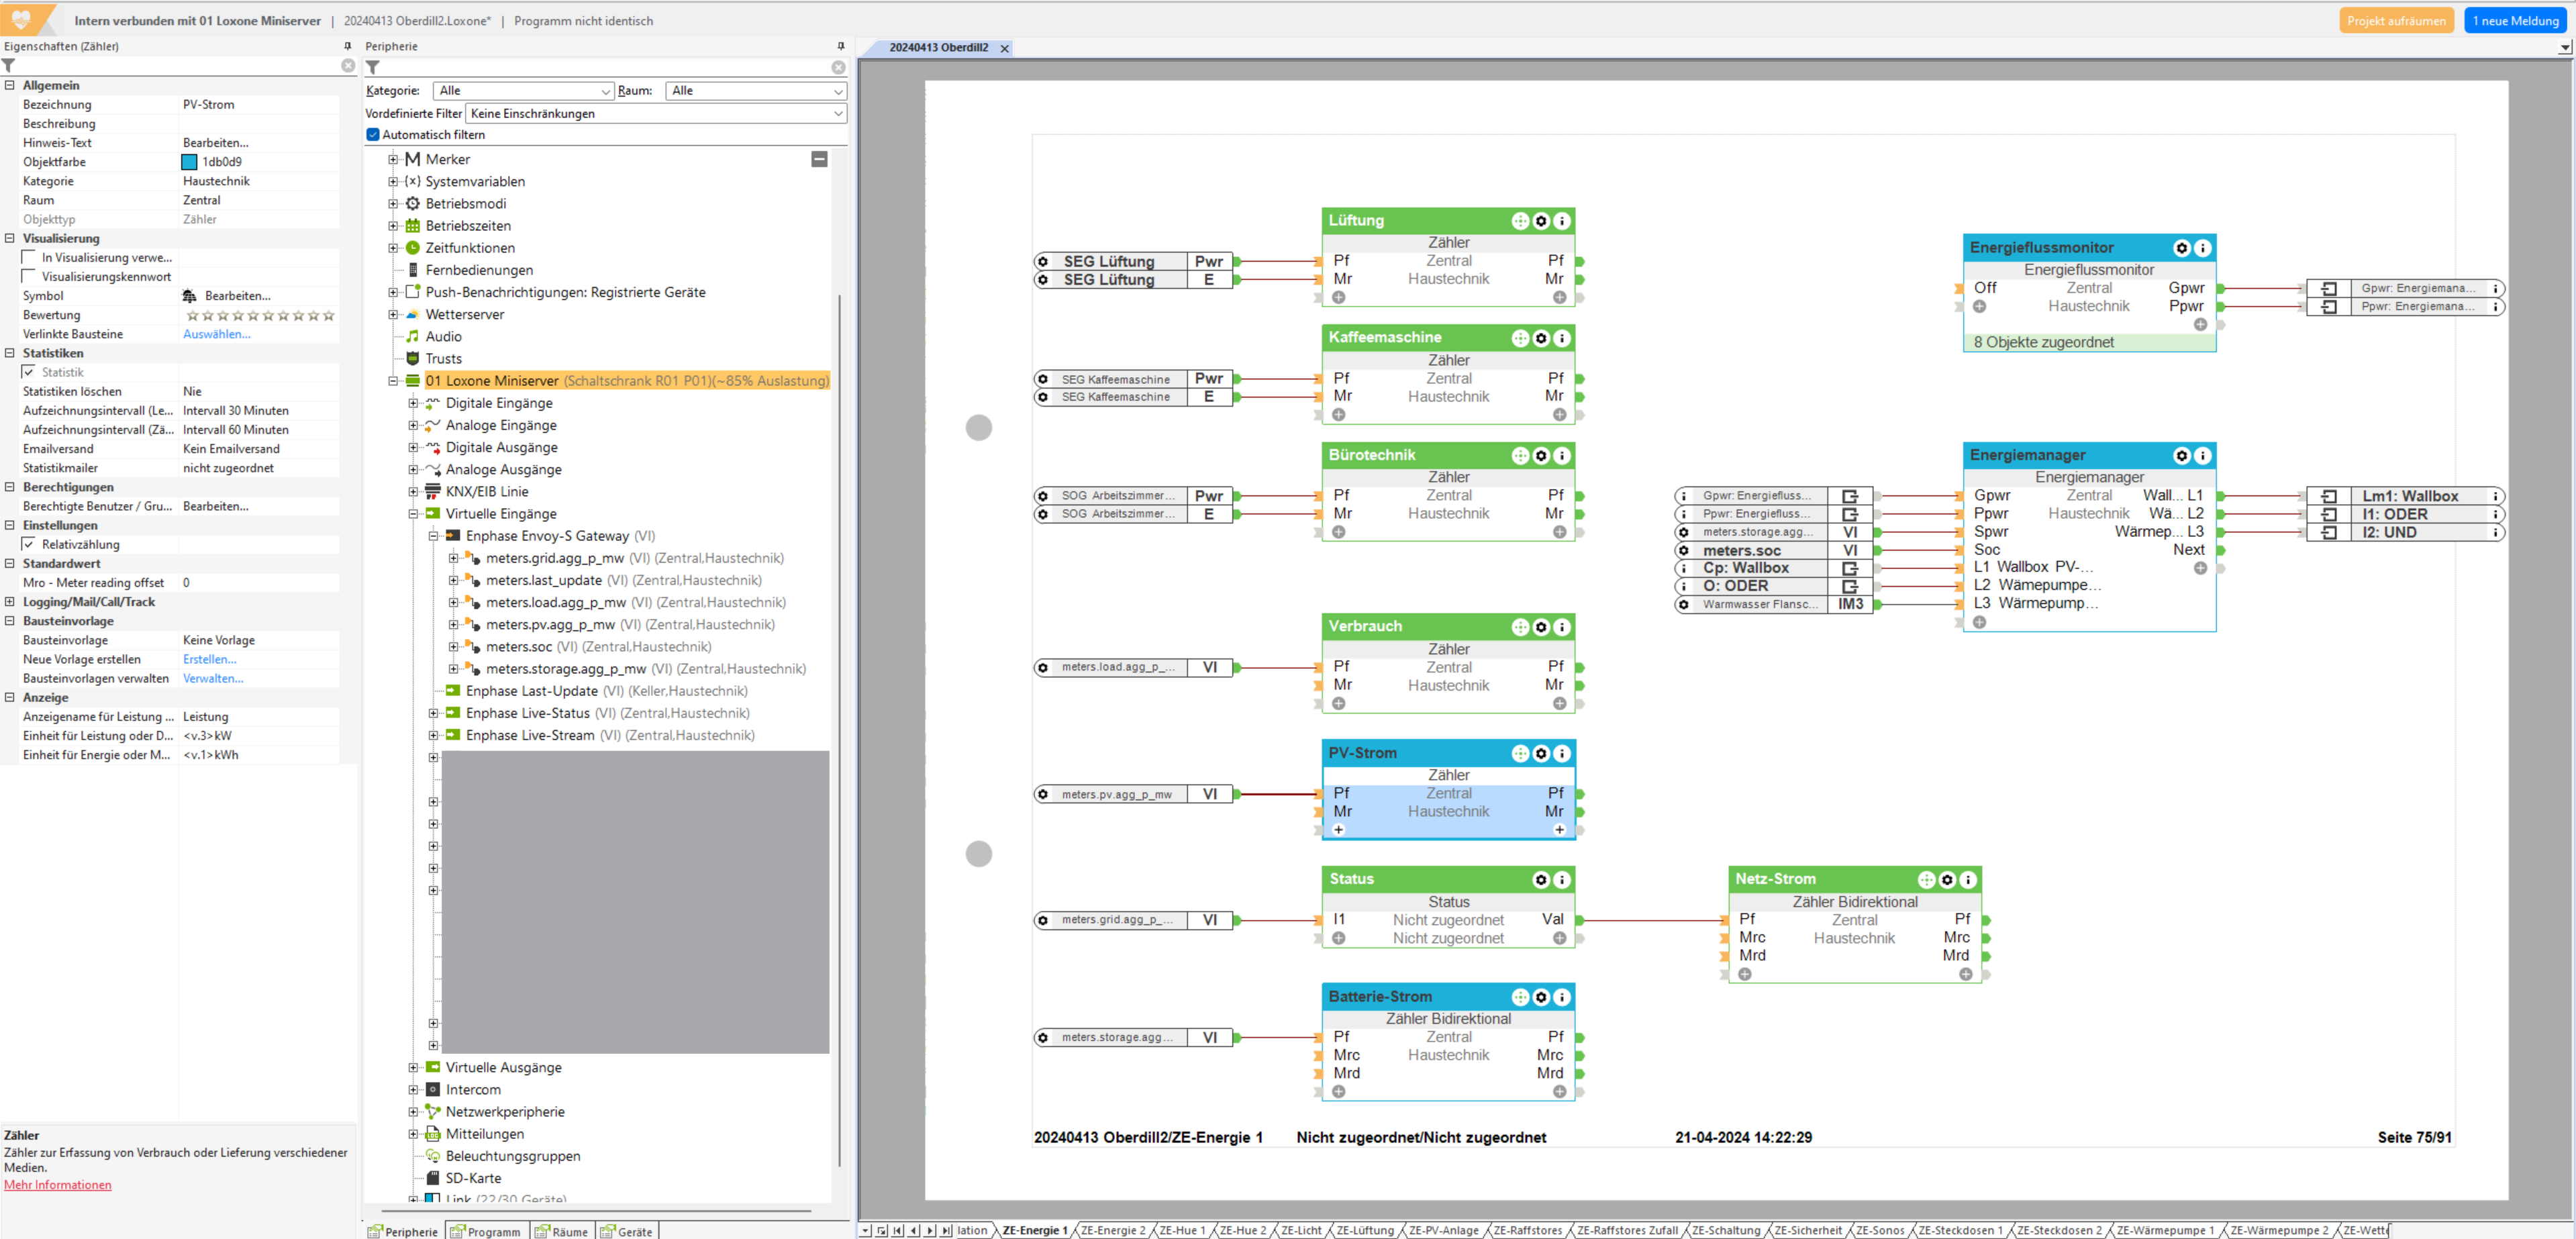Screen dimensions: 2576x1239
Task: Click settings gear on Status block
Action: (1541, 880)
